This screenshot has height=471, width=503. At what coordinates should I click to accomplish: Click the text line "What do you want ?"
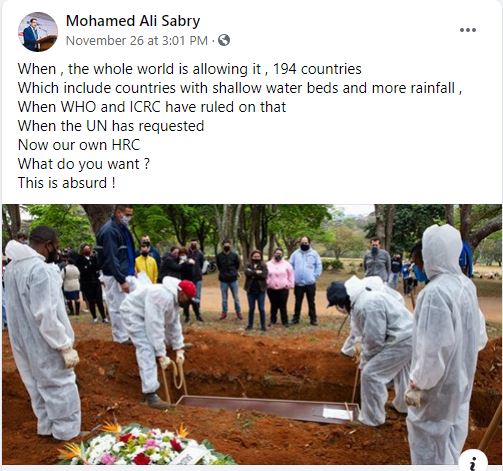pyautogui.click(x=84, y=164)
